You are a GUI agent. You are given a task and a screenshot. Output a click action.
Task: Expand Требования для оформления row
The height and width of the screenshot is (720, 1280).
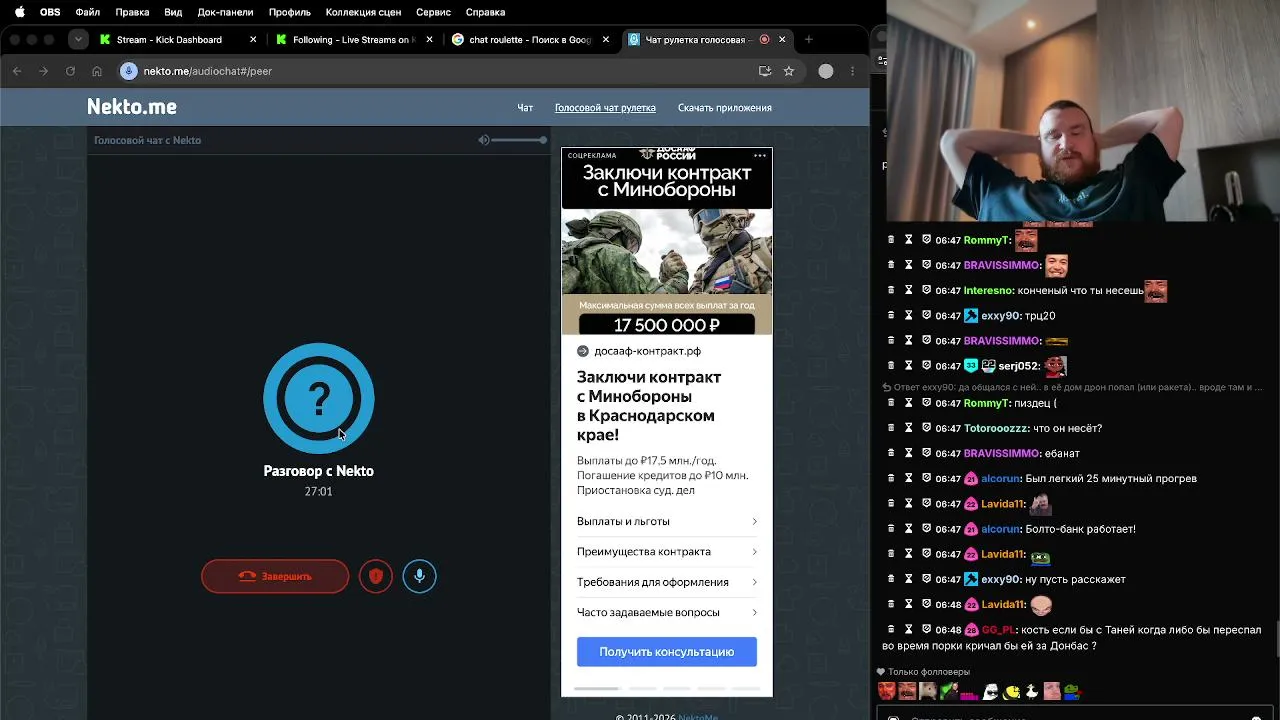[x=667, y=582]
